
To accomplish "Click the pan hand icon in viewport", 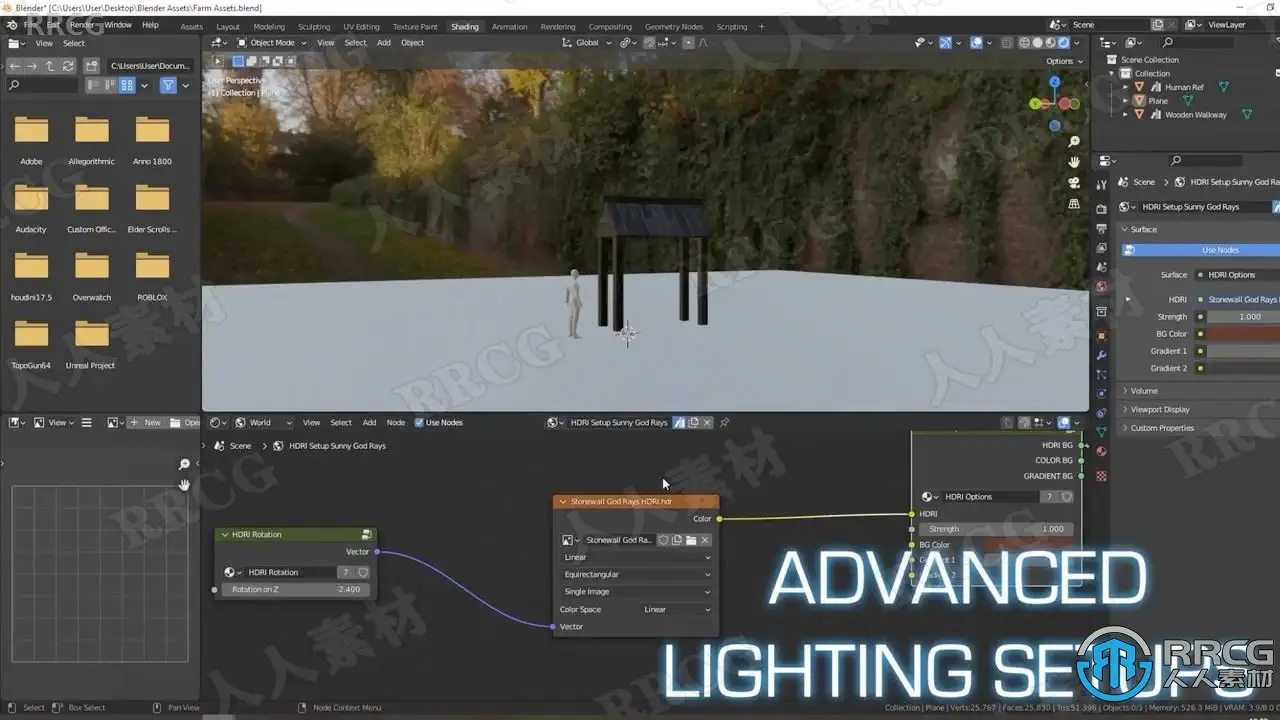I will 1074,162.
